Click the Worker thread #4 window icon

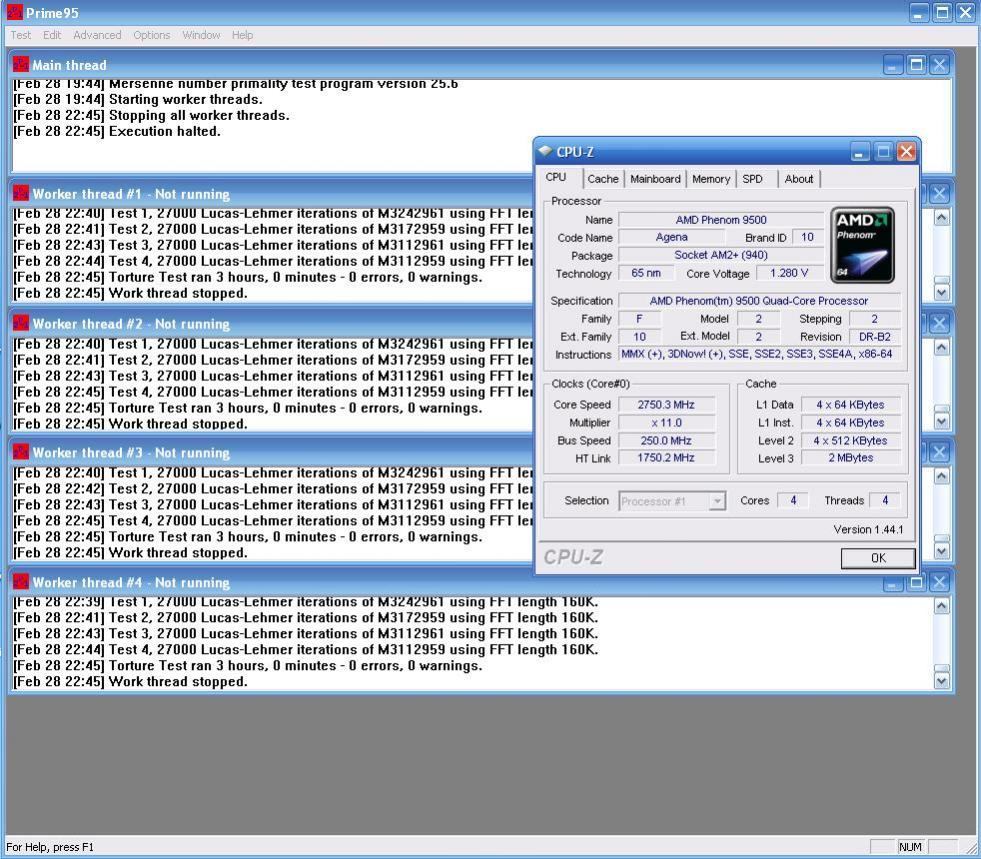[x=21, y=581]
